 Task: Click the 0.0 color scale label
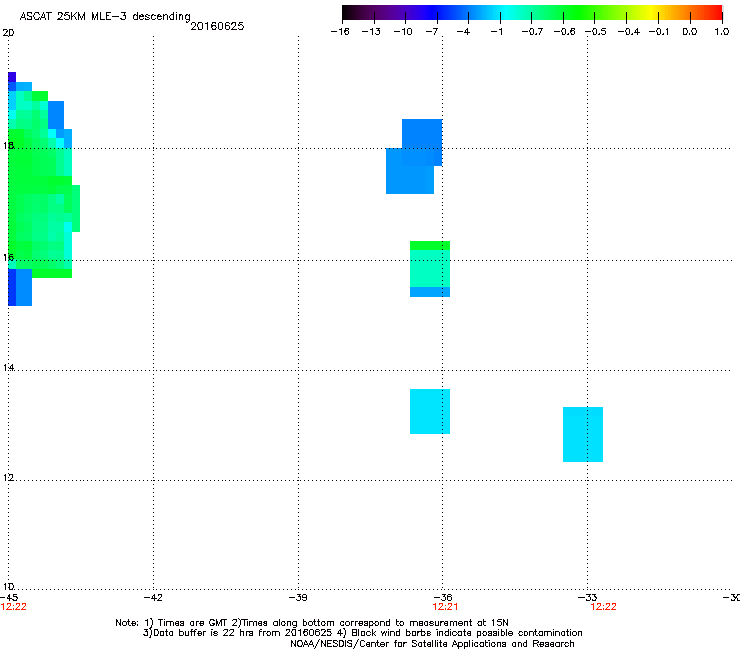point(690,32)
